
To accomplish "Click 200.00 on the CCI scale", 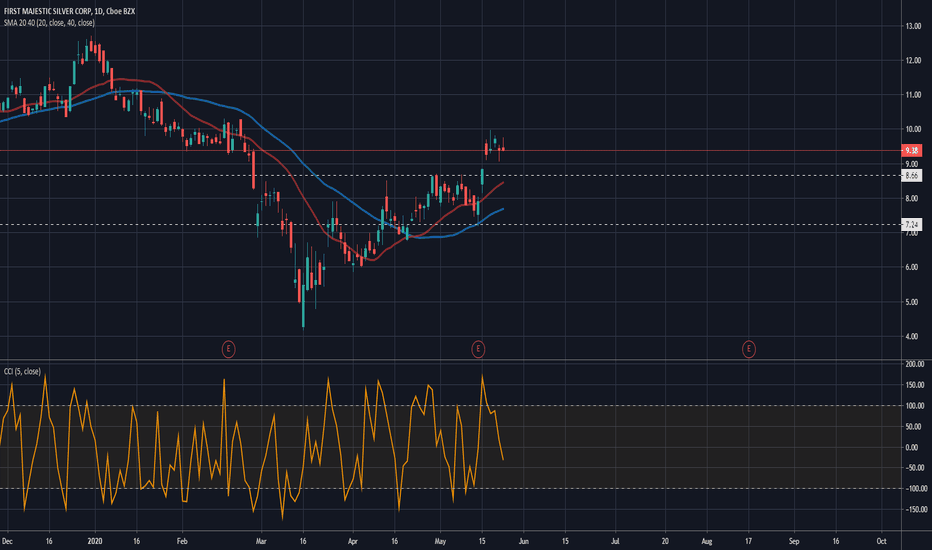I will 915,364.
